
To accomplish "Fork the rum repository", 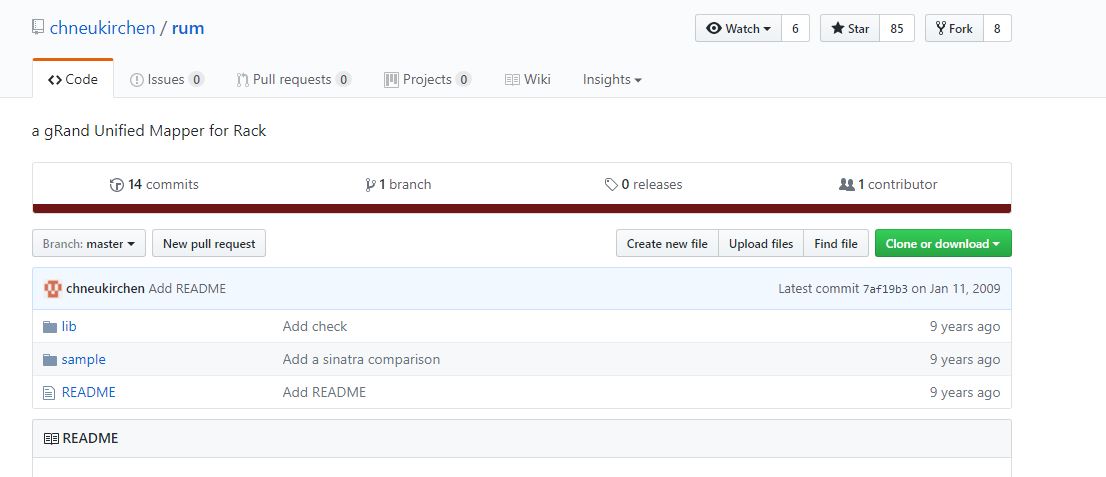I will pyautogui.click(x=954, y=28).
